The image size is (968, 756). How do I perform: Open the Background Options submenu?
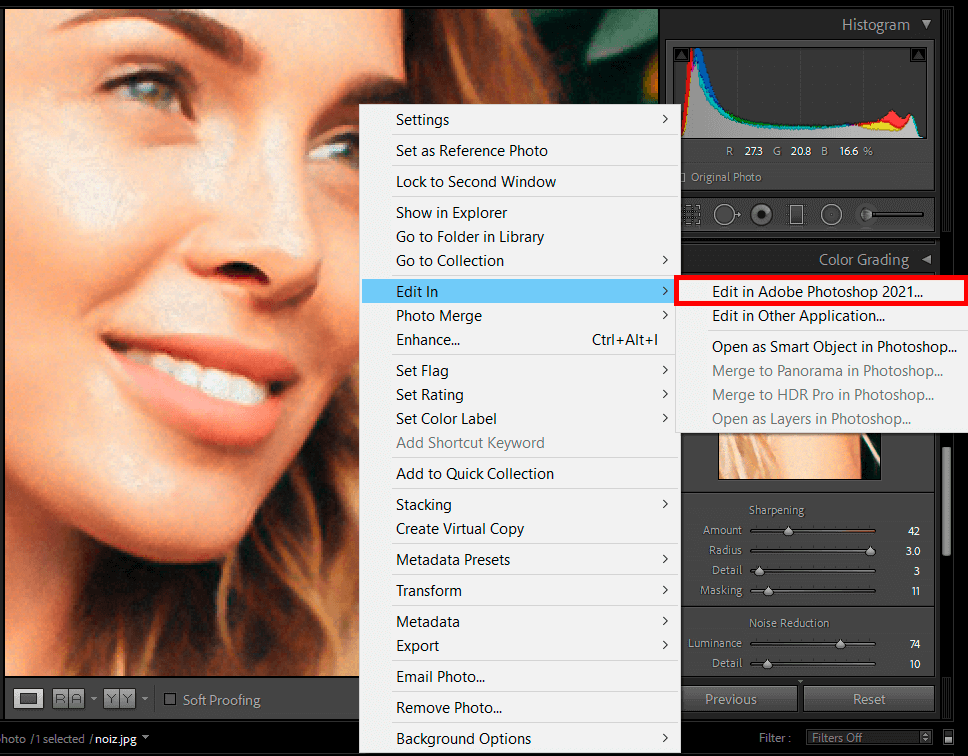click(x=520, y=739)
